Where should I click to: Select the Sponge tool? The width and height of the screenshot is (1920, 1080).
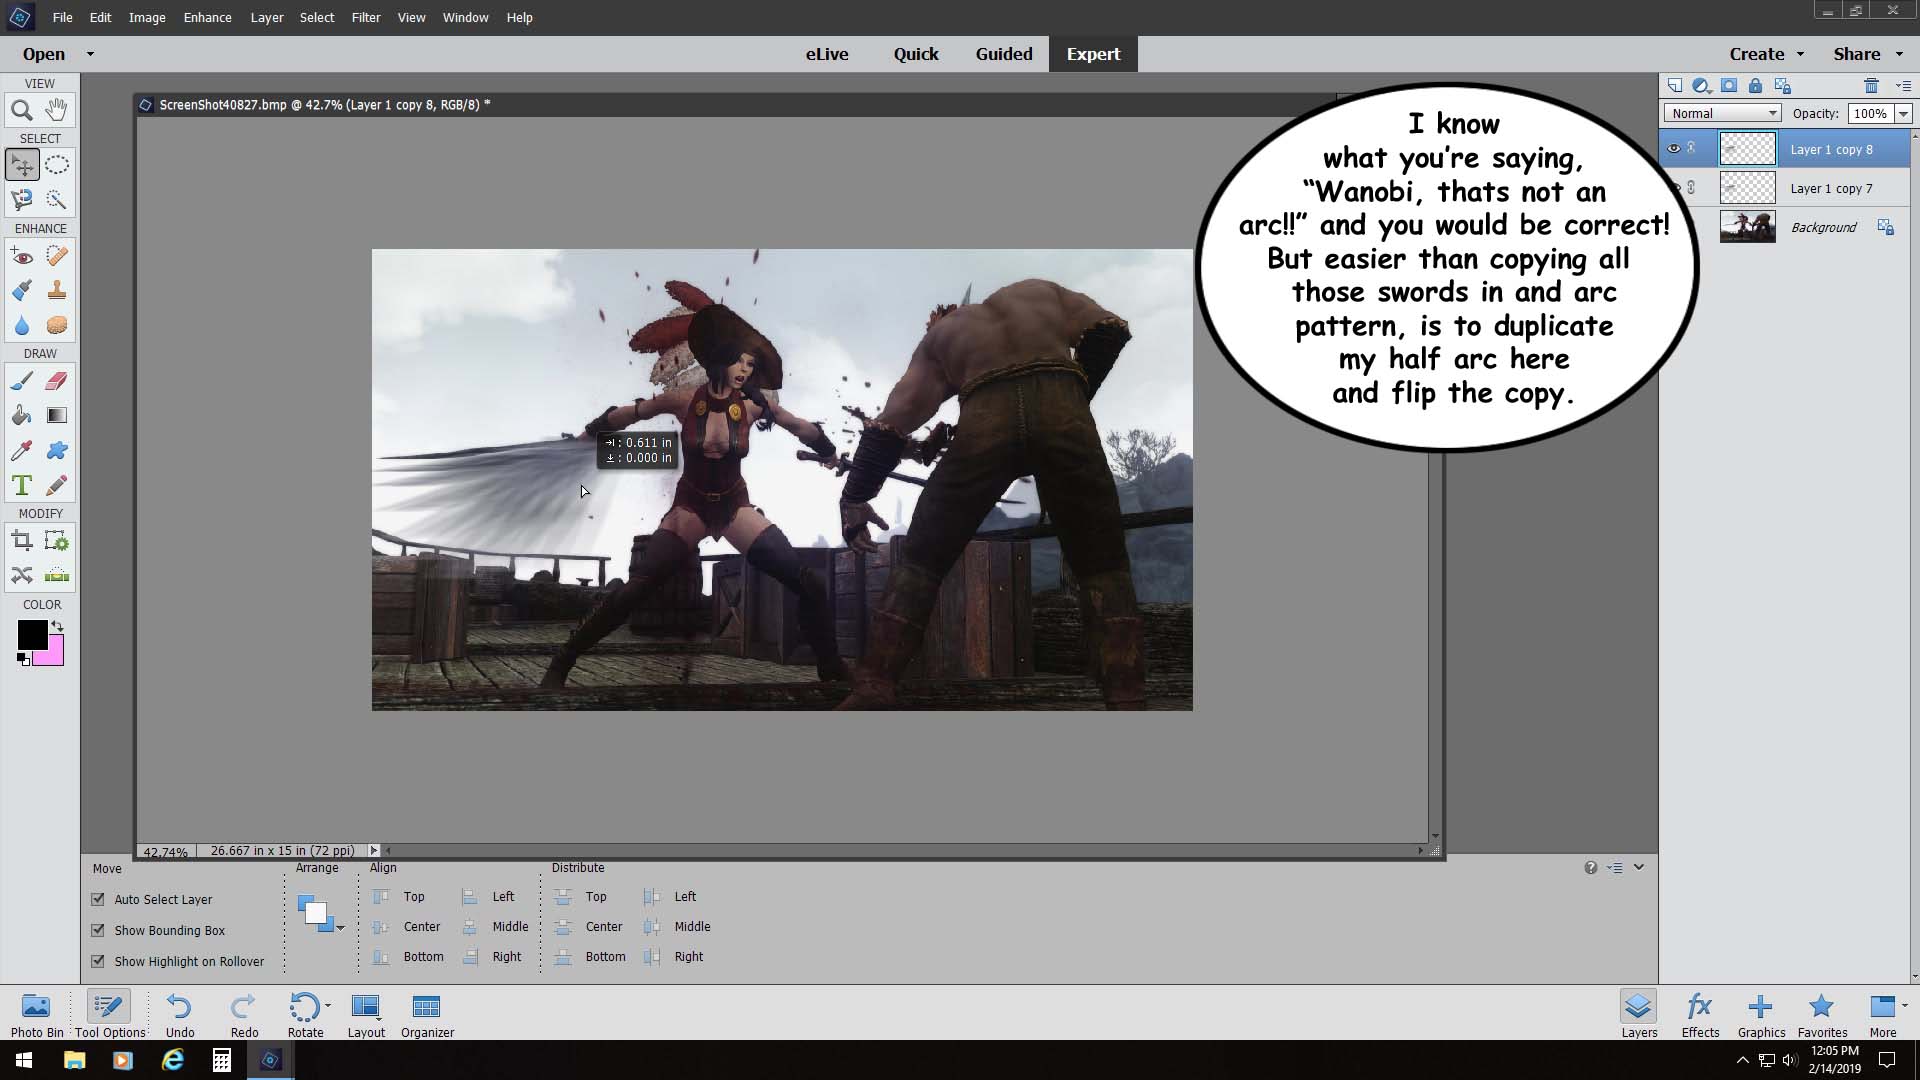click(x=57, y=325)
